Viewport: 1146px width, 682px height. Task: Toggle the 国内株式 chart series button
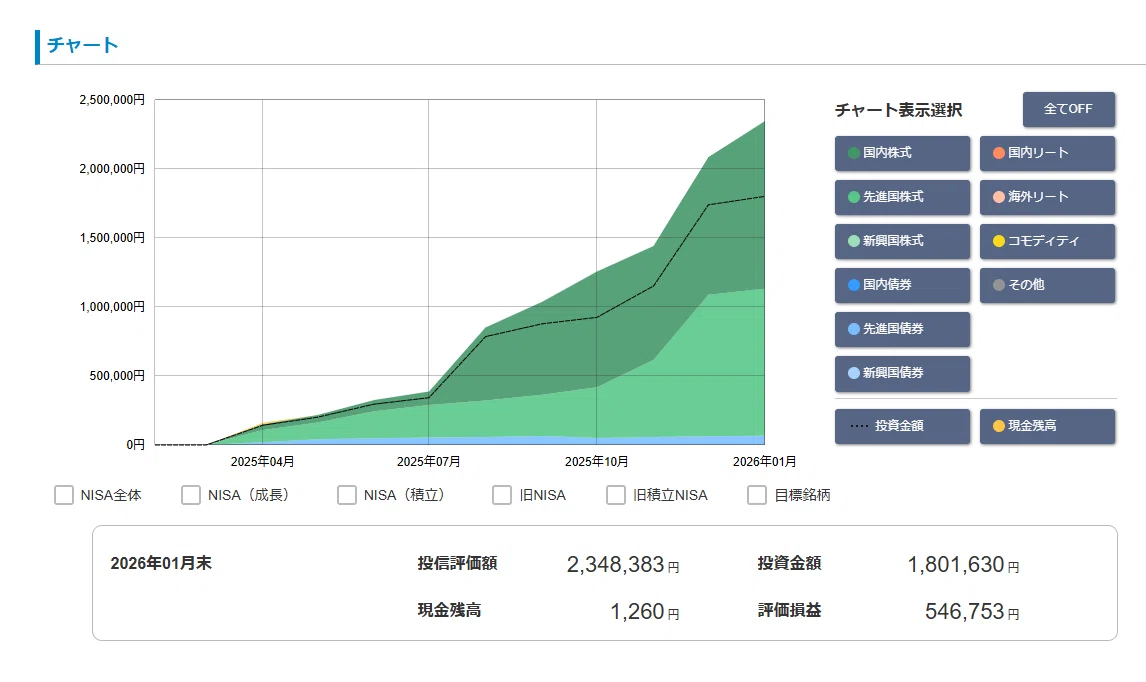(x=902, y=153)
